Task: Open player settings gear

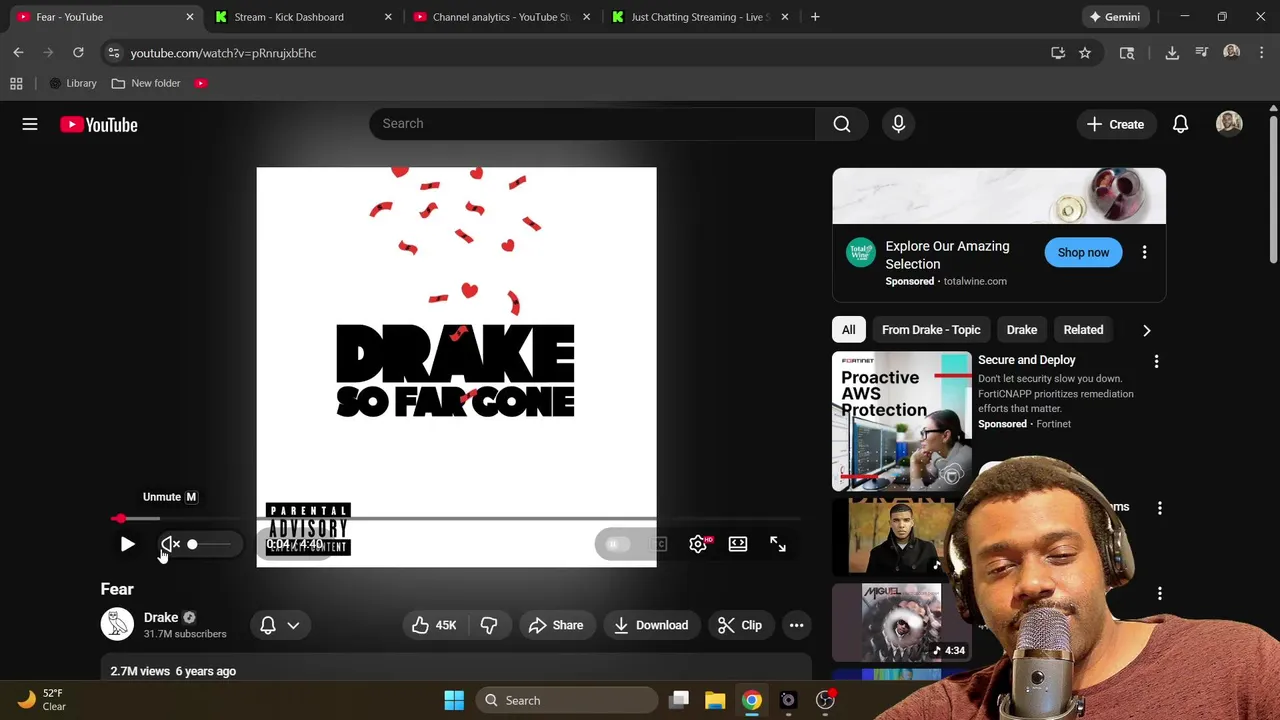Action: [698, 544]
